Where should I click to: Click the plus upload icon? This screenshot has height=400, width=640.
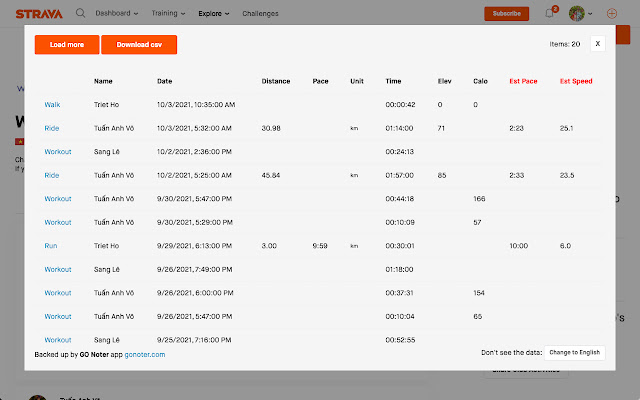coord(611,13)
